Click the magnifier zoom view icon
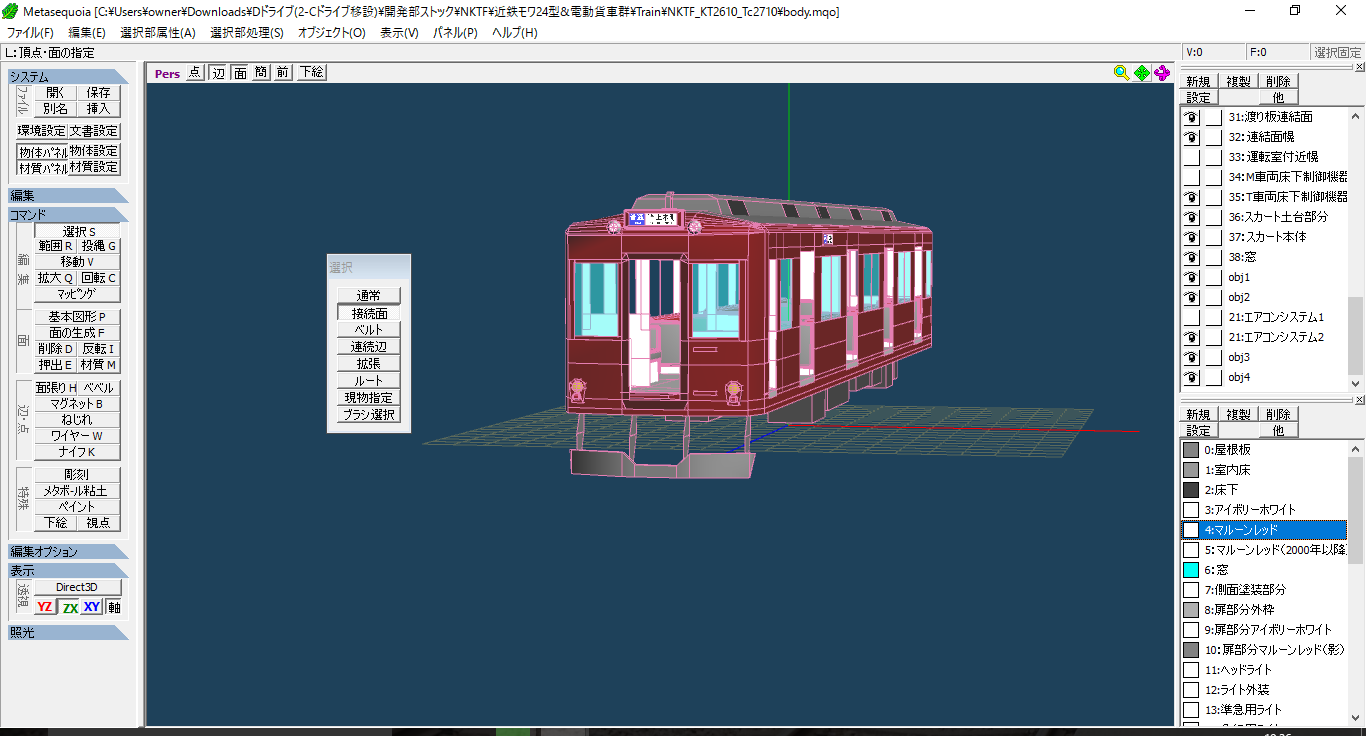 pyautogui.click(x=1121, y=73)
